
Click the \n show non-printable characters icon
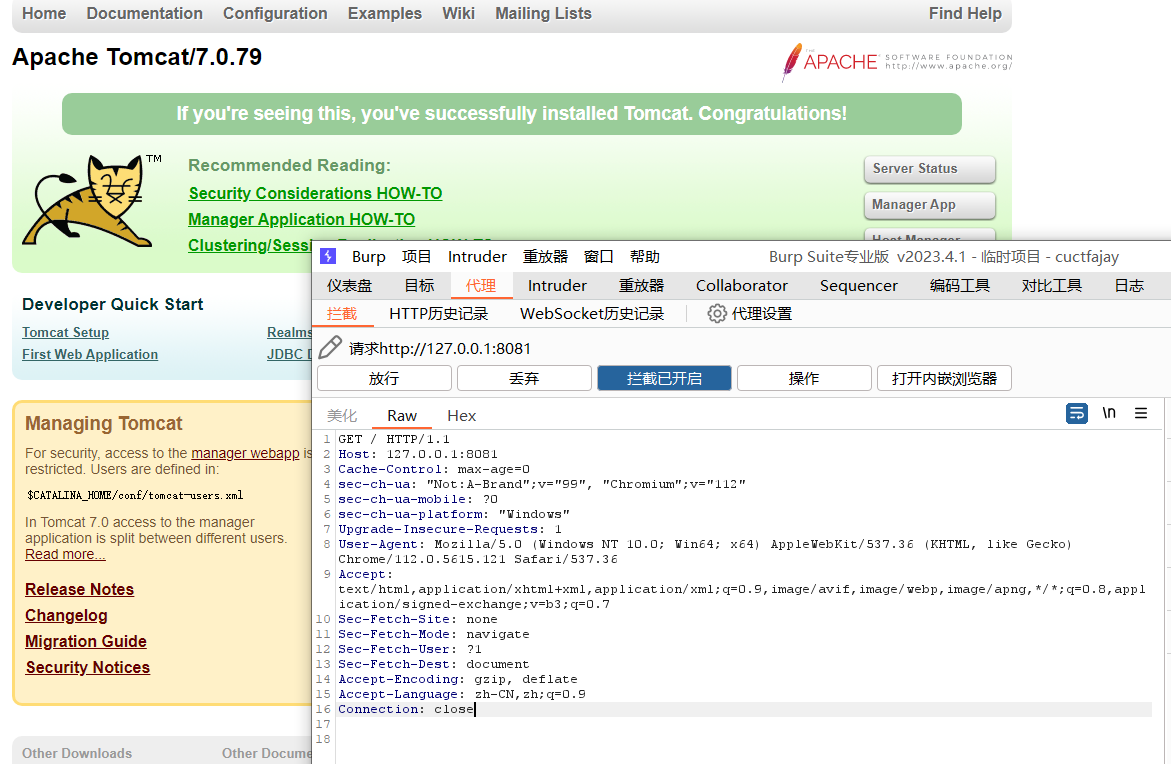(x=1109, y=413)
